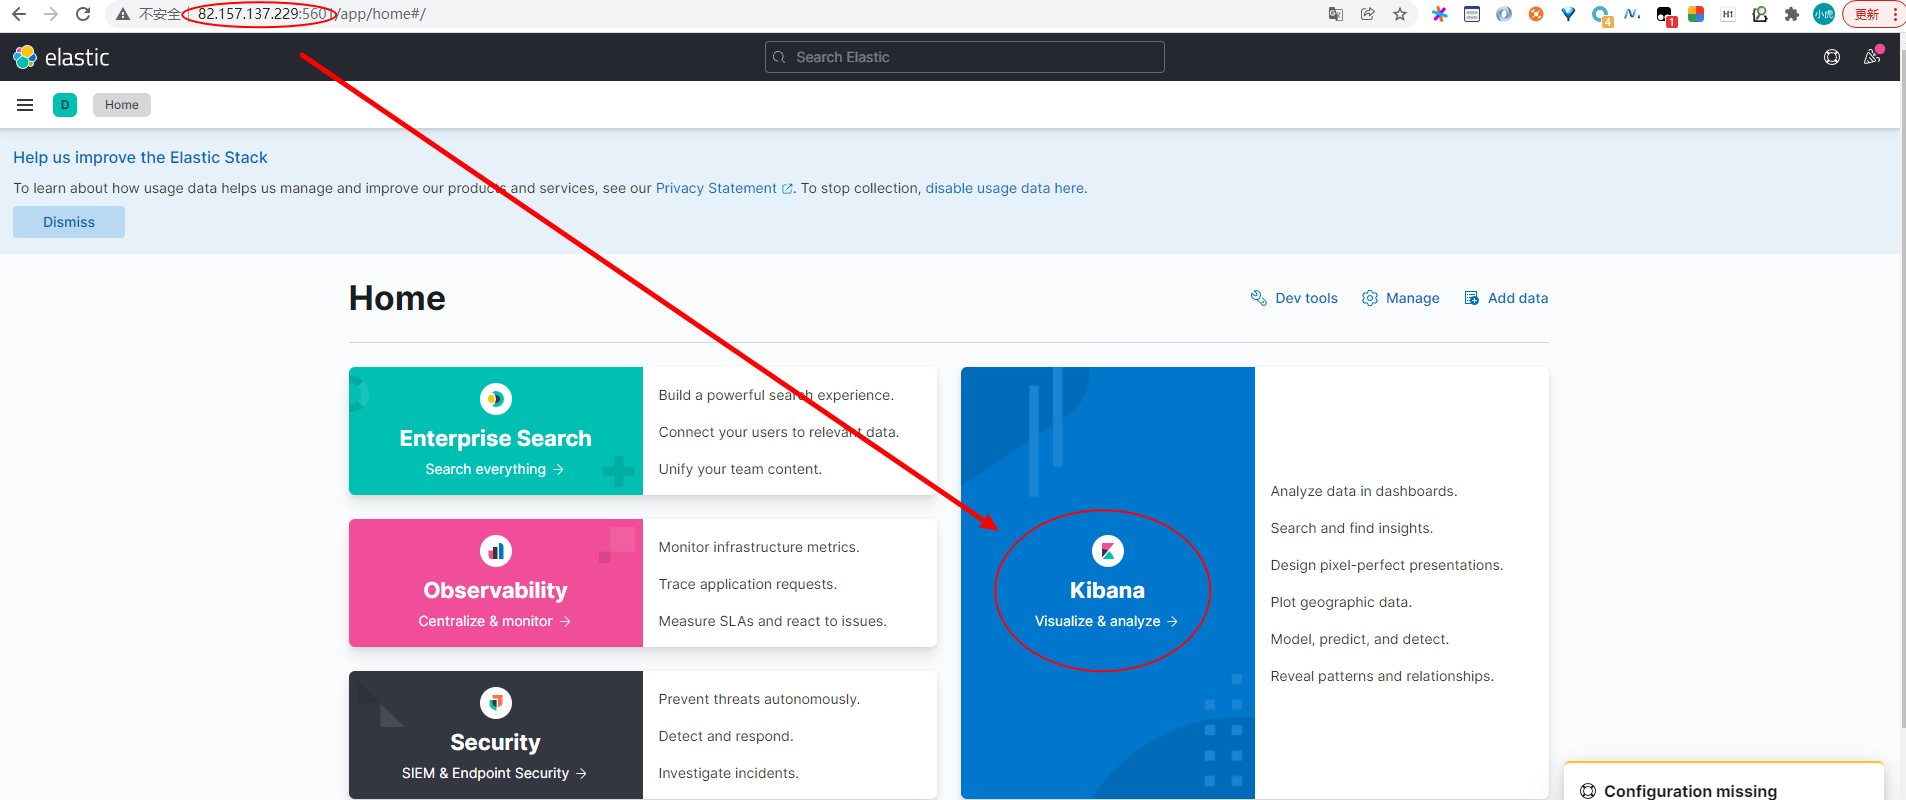This screenshot has height=800, width=1906.
Task: Open the H1 headings extension icon
Action: tap(1727, 14)
